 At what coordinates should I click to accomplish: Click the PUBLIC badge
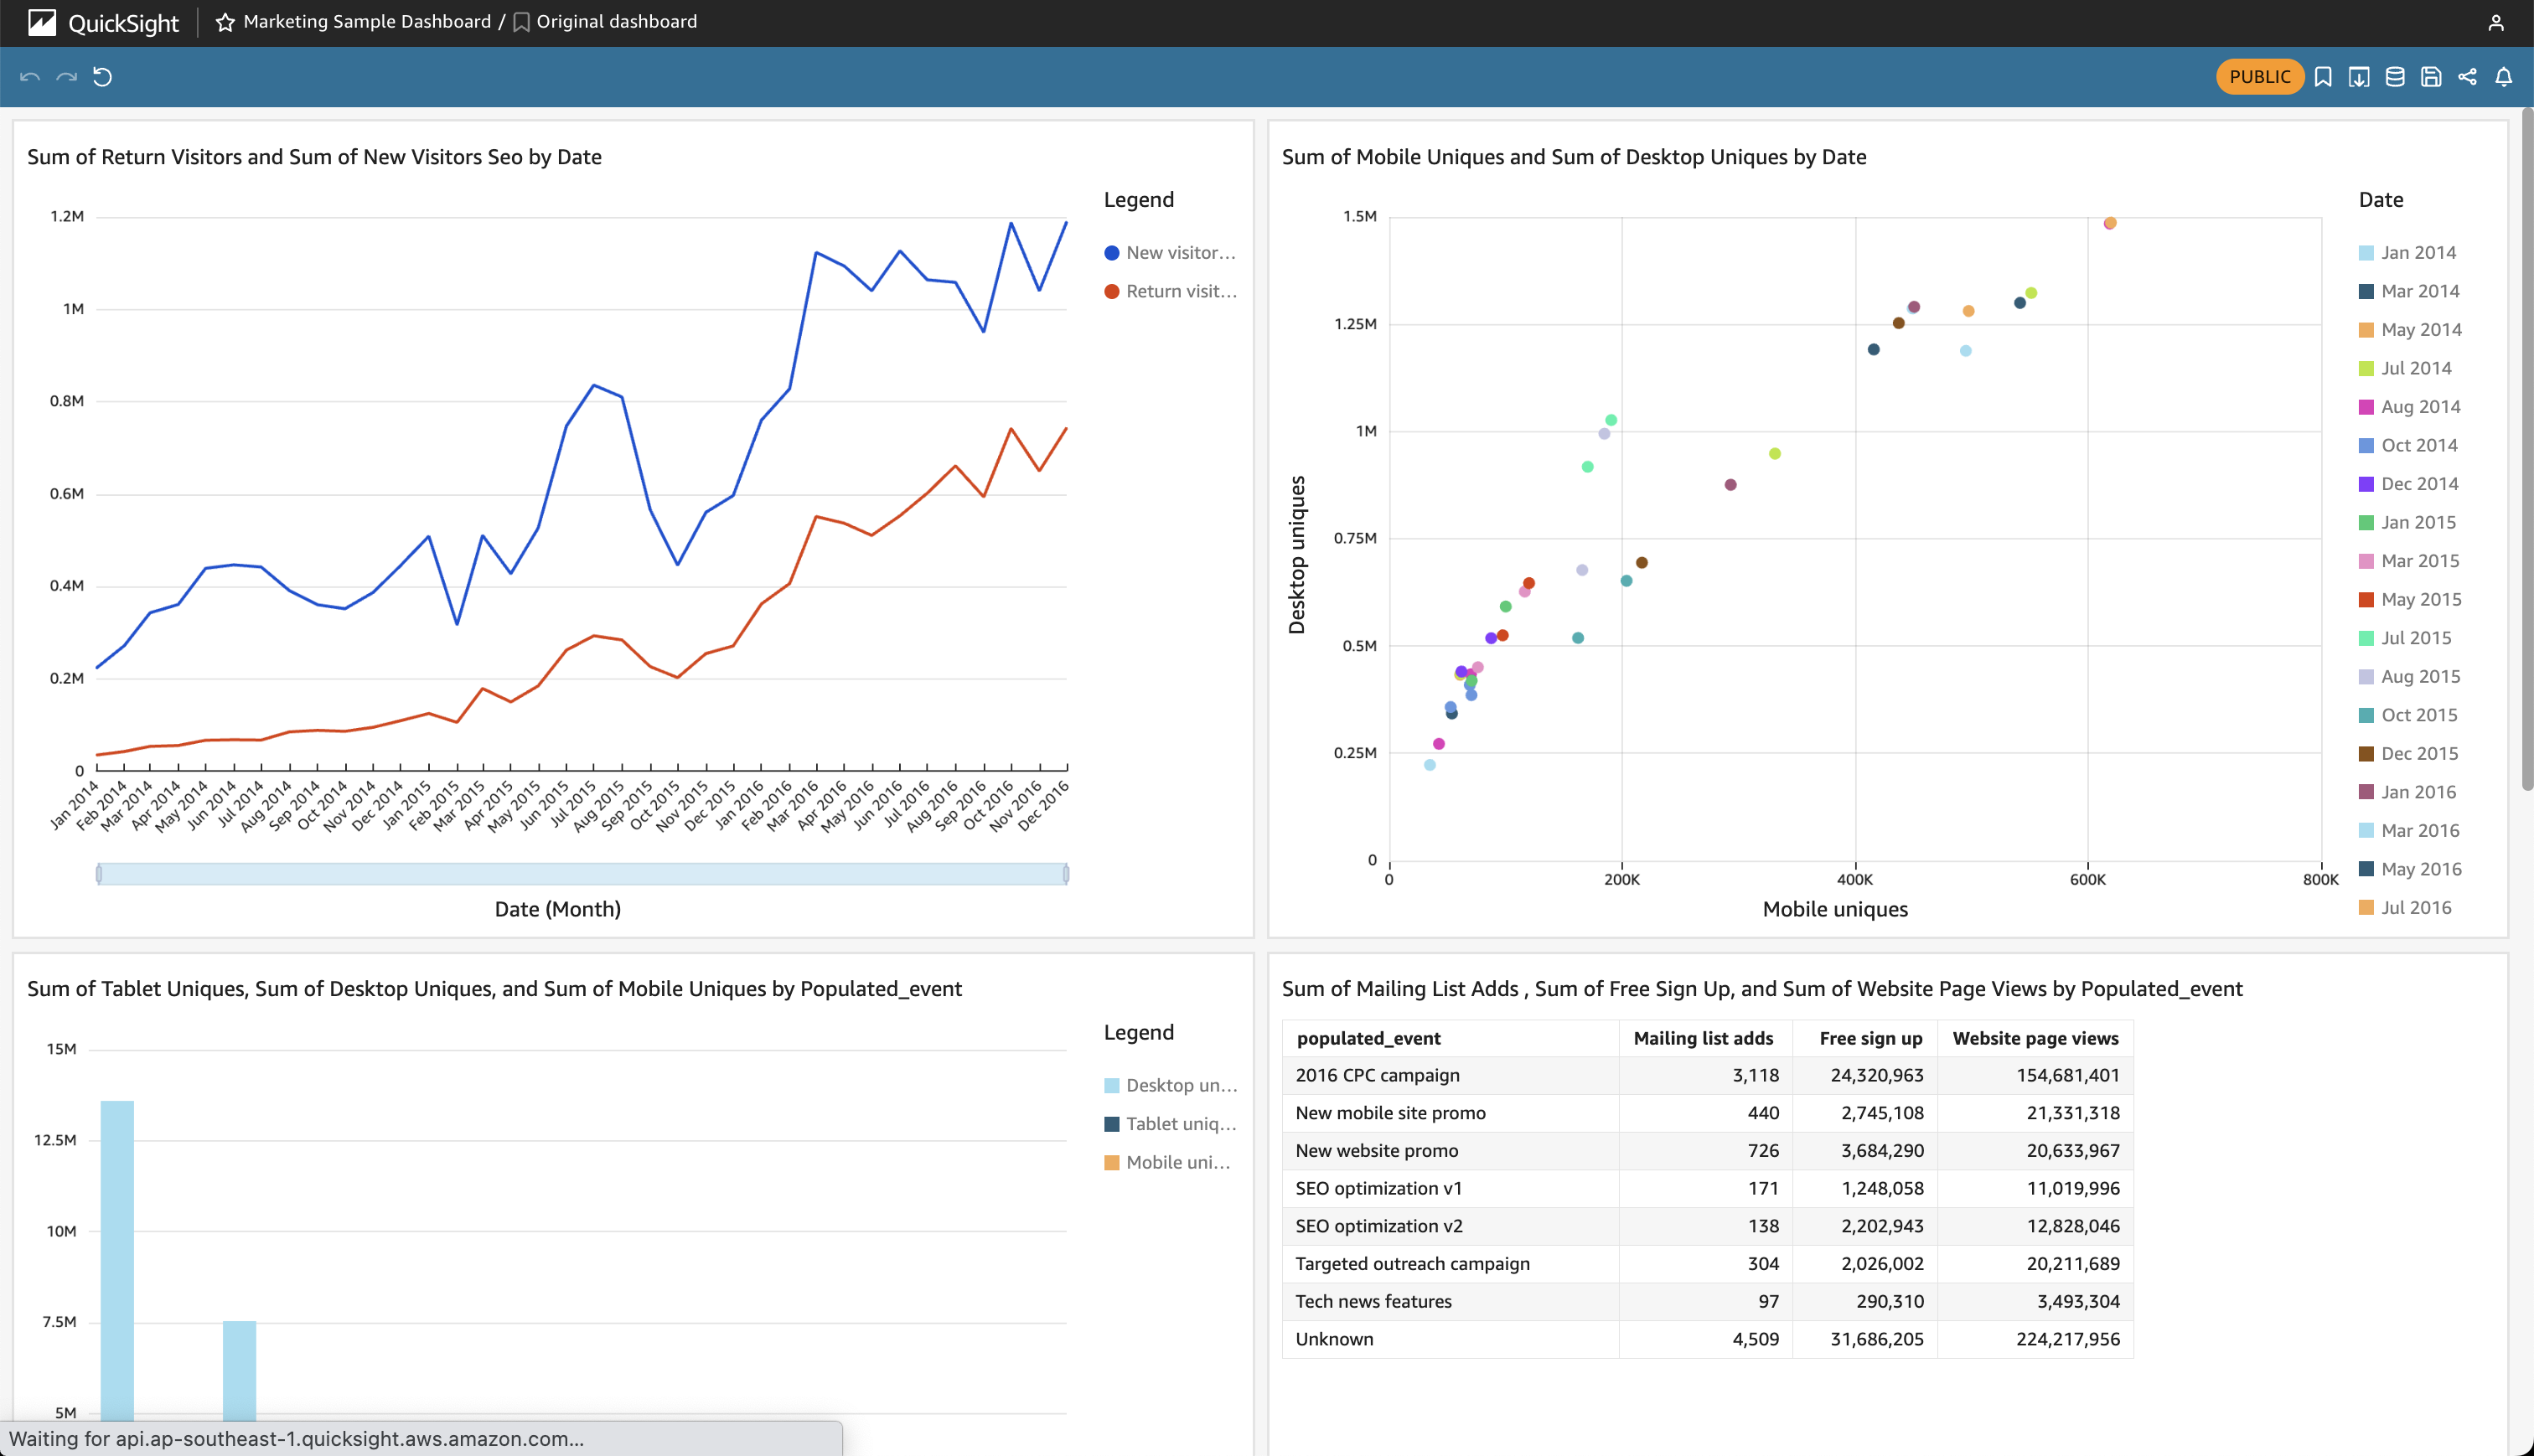2259,76
